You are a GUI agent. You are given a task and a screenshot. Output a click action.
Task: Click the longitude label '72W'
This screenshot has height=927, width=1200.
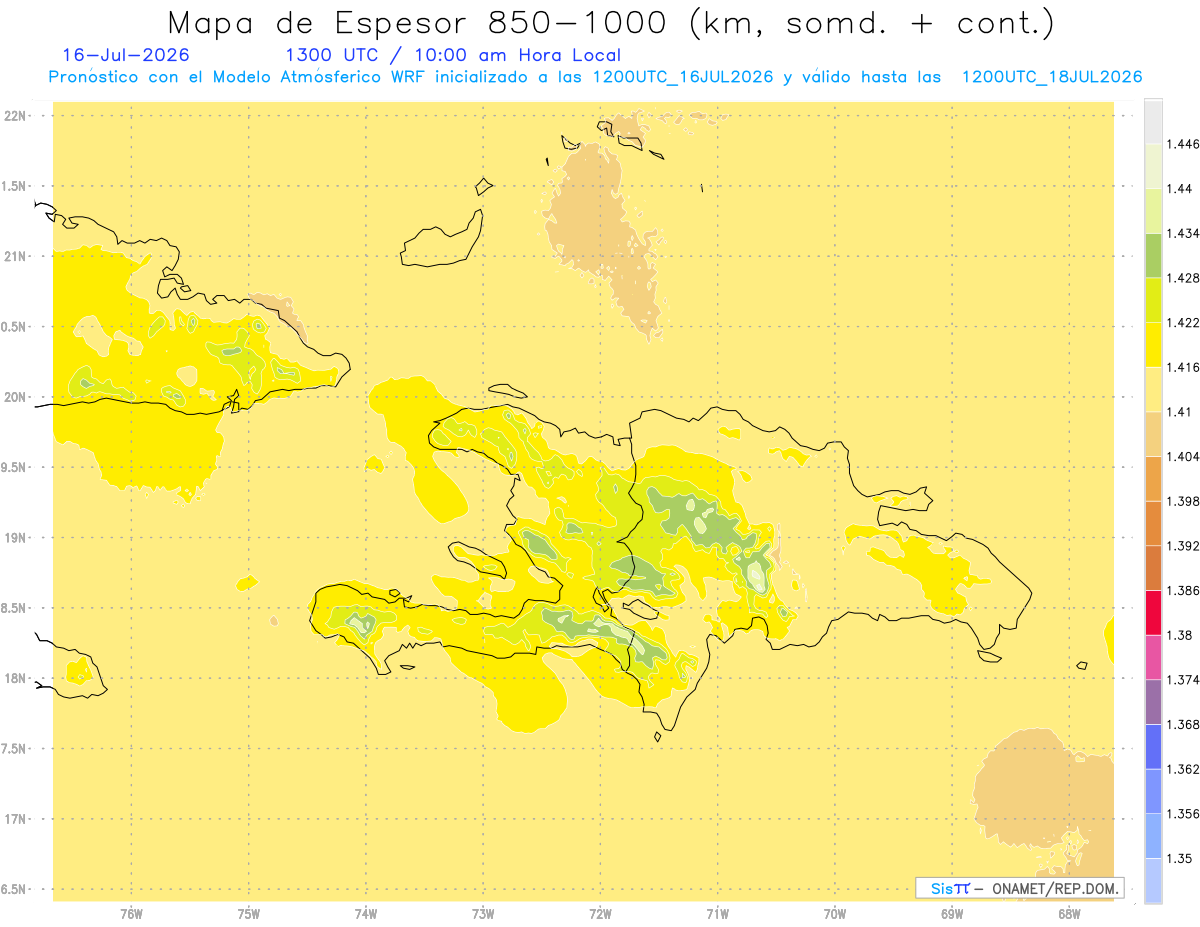point(600,913)
